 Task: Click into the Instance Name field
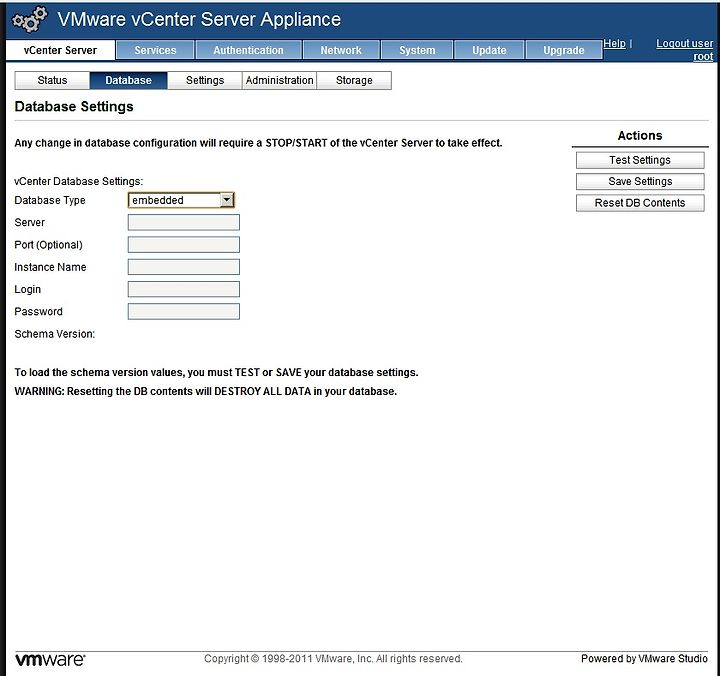pos(184,267)
